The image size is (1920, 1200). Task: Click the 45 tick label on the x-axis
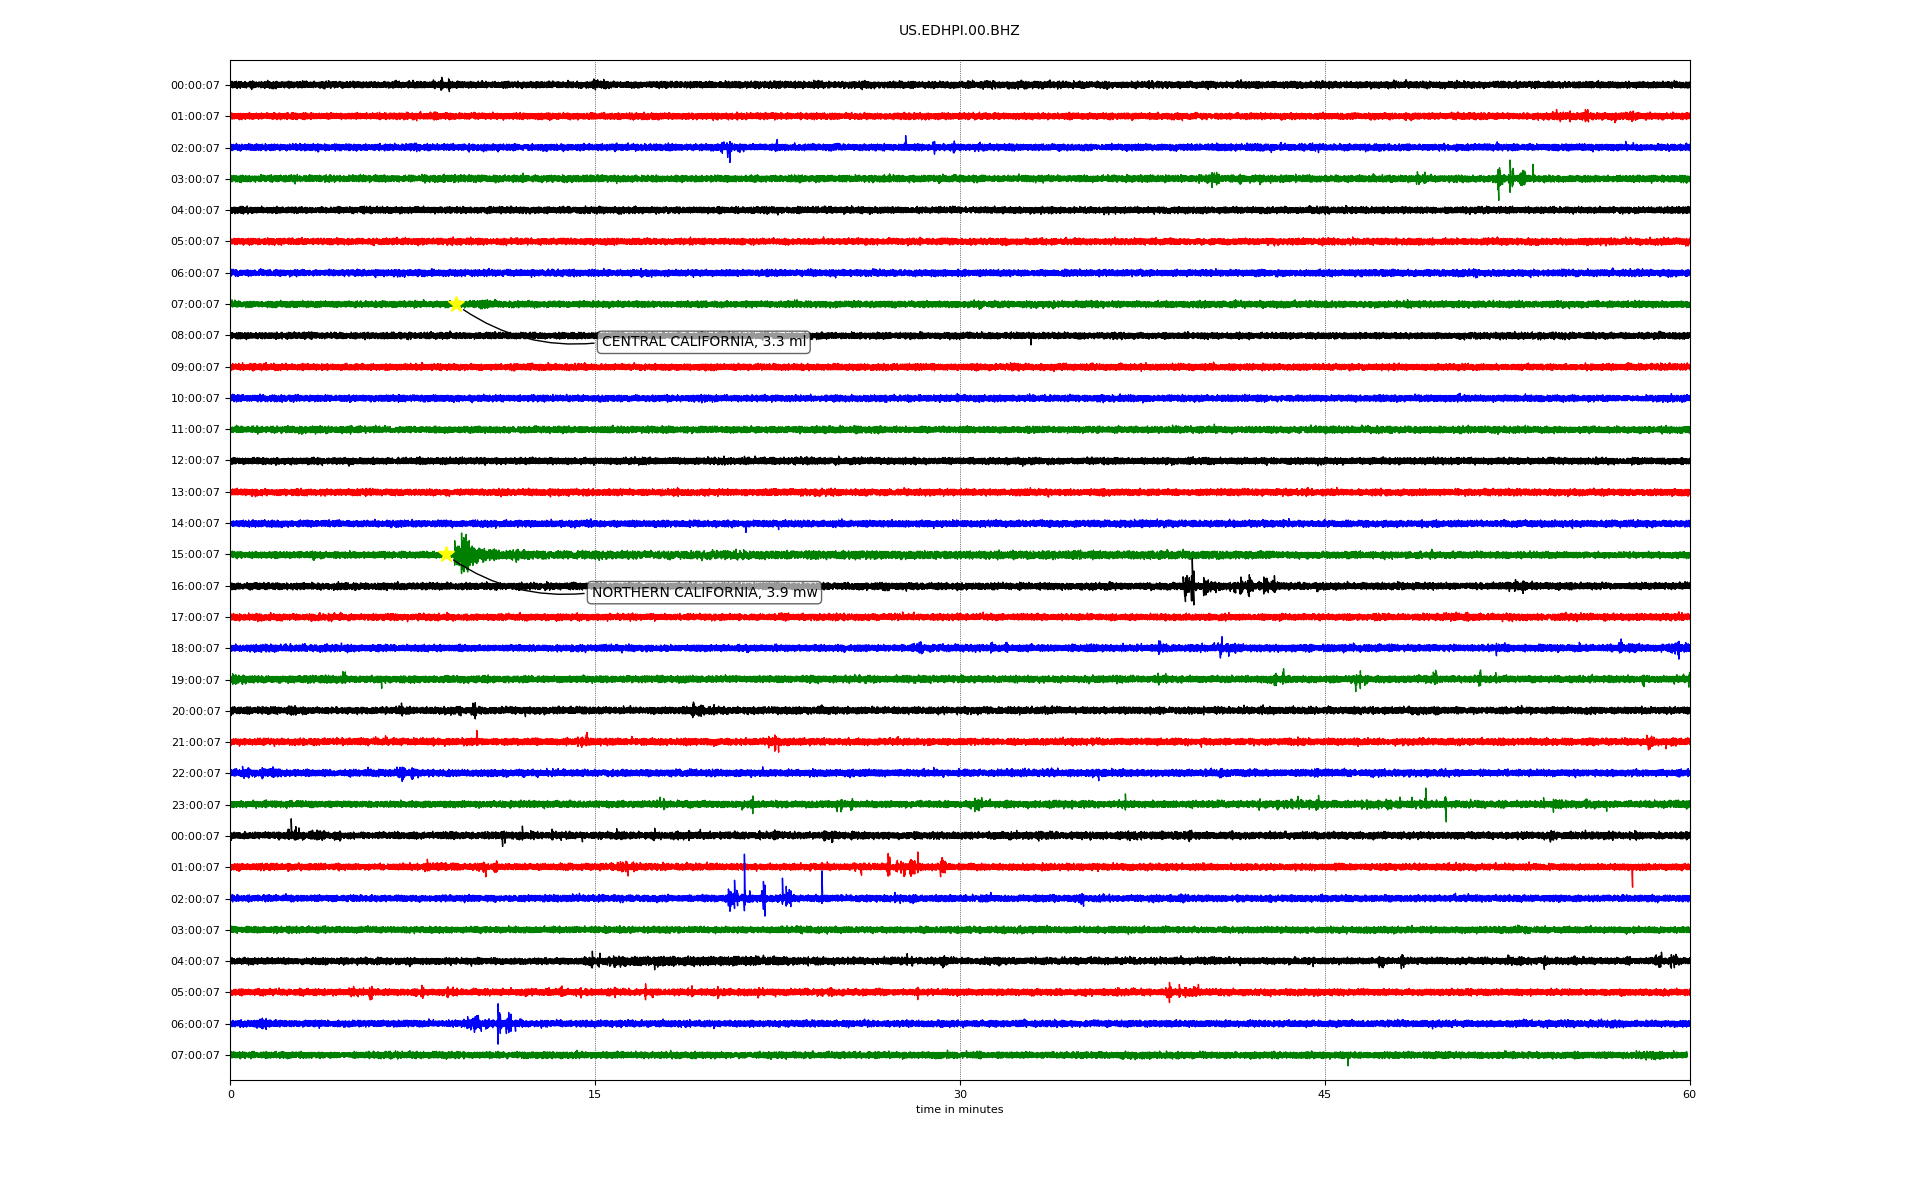(x=1324, y=1094)
